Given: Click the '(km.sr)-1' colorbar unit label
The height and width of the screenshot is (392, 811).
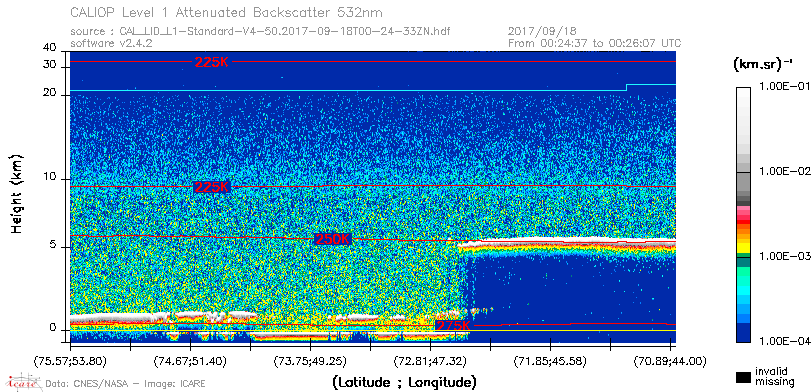Looking at the screenshot, I should (x=763, y=65).
